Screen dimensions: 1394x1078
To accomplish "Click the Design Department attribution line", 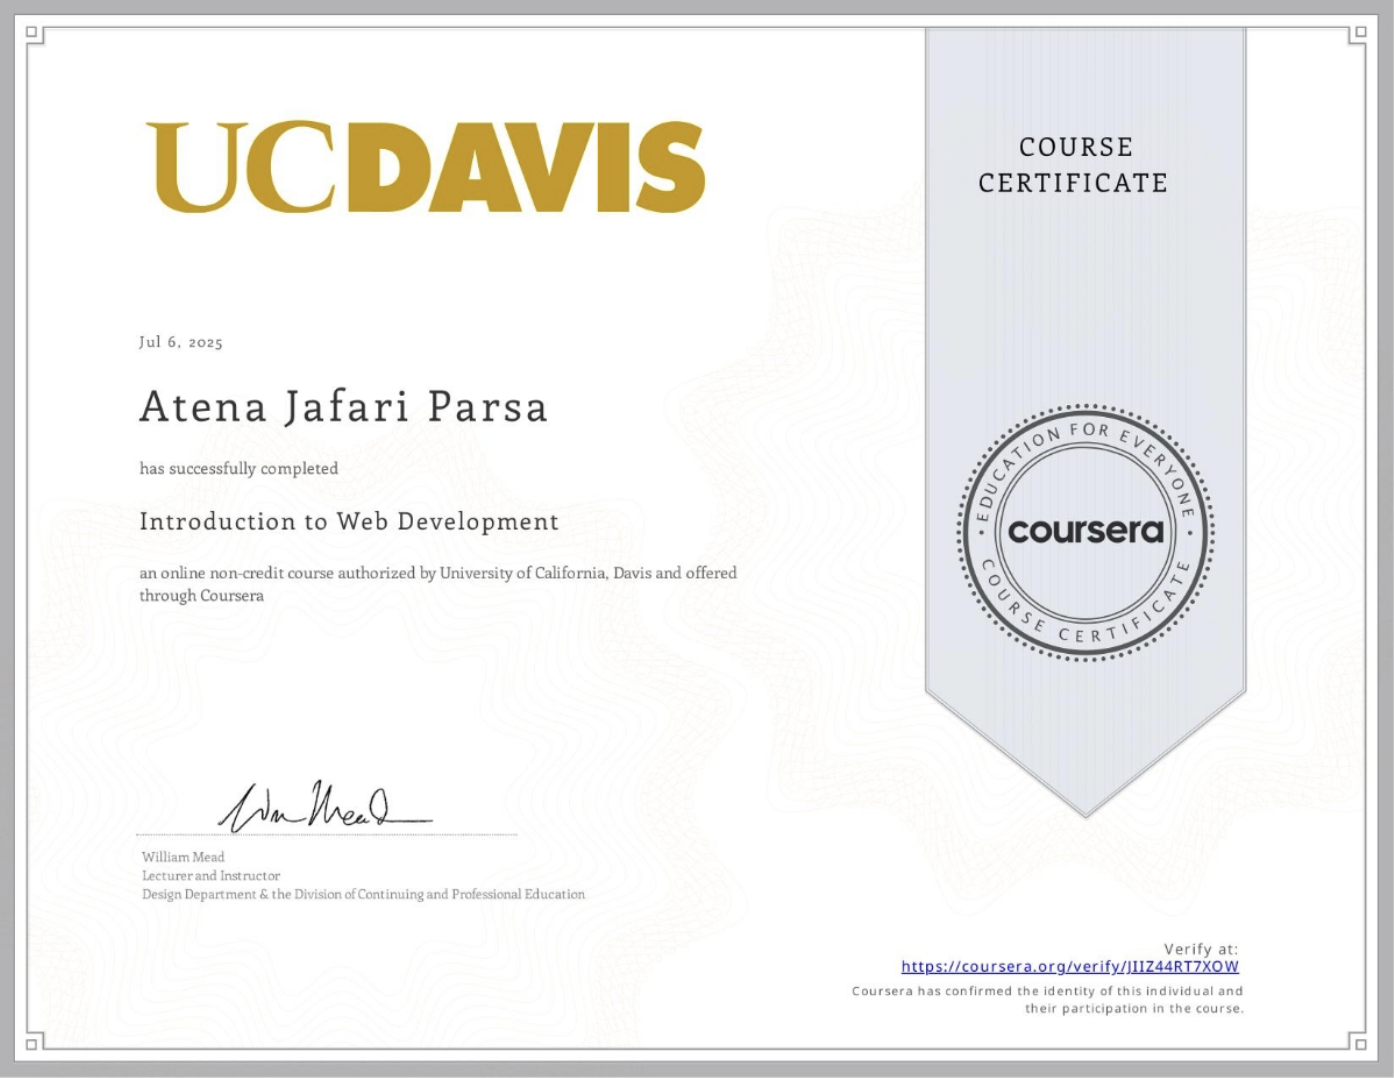I will (363, 894).
